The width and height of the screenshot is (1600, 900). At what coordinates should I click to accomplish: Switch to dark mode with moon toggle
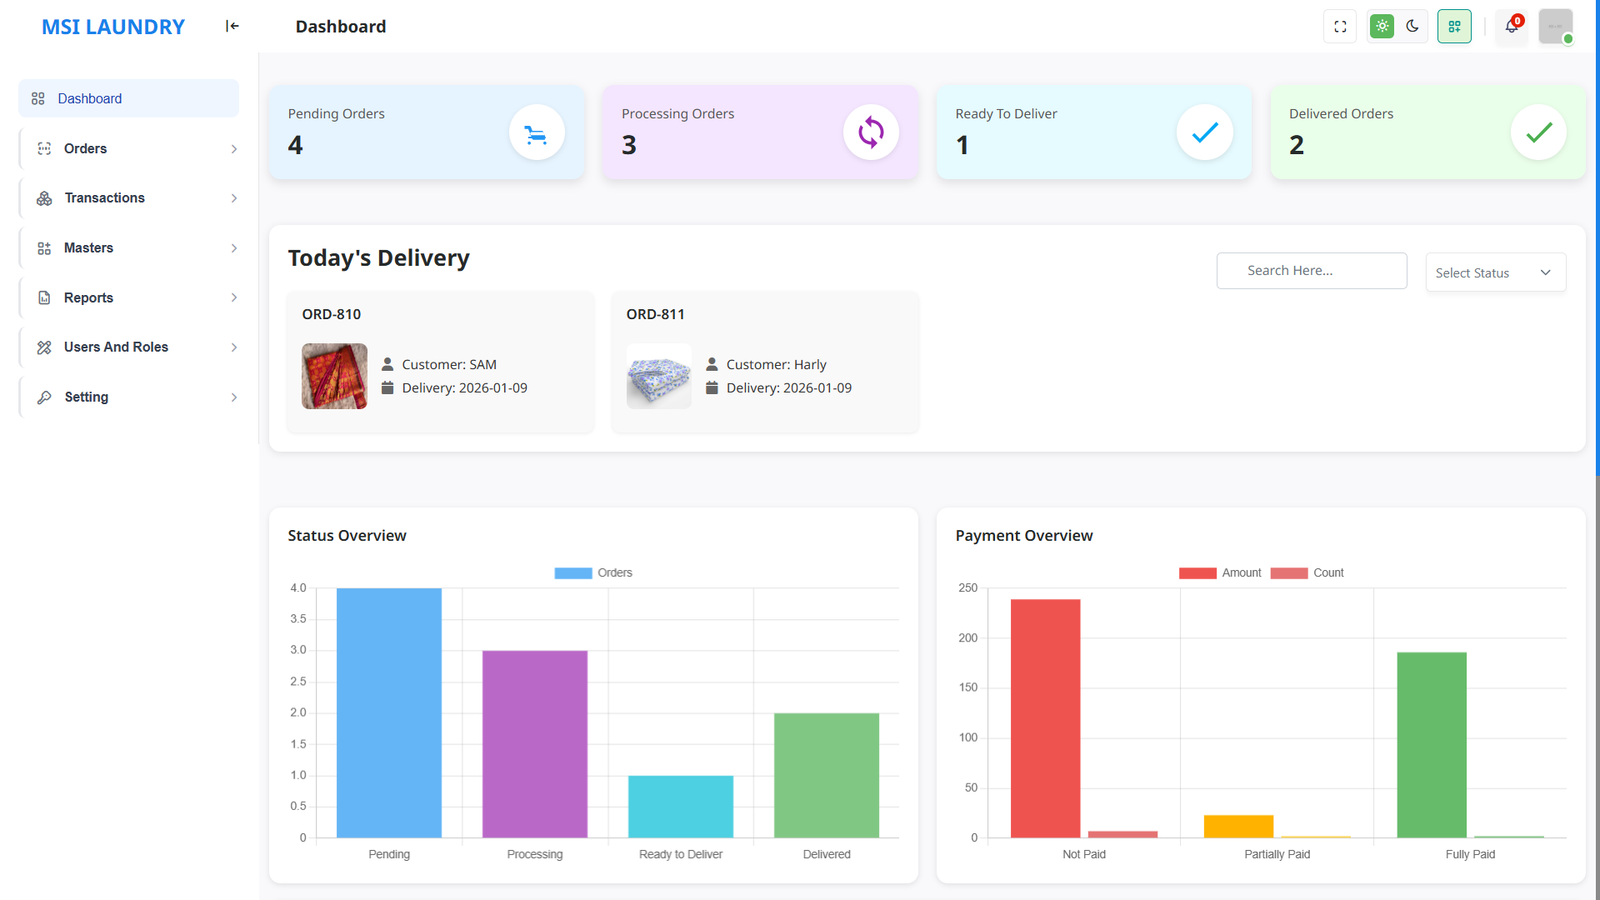(1412, 26)
